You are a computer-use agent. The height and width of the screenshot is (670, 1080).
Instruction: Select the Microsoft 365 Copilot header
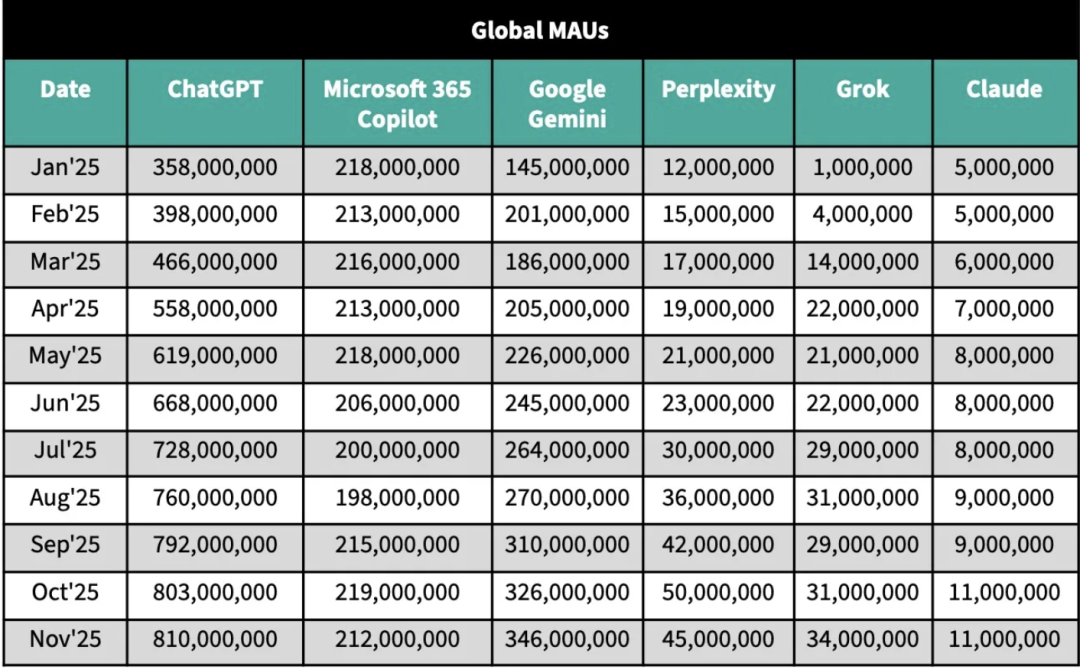click(397, 103)
